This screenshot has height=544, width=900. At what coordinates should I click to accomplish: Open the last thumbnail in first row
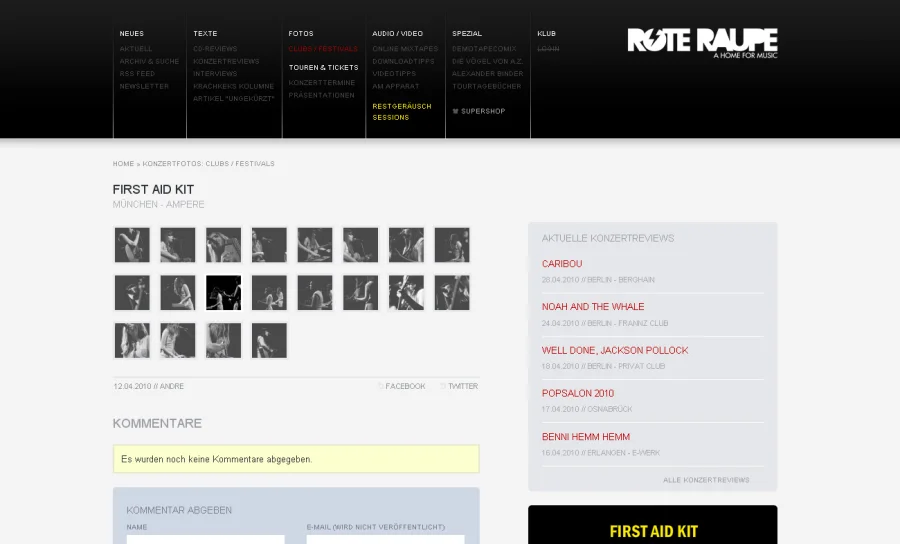pos(452,245)
